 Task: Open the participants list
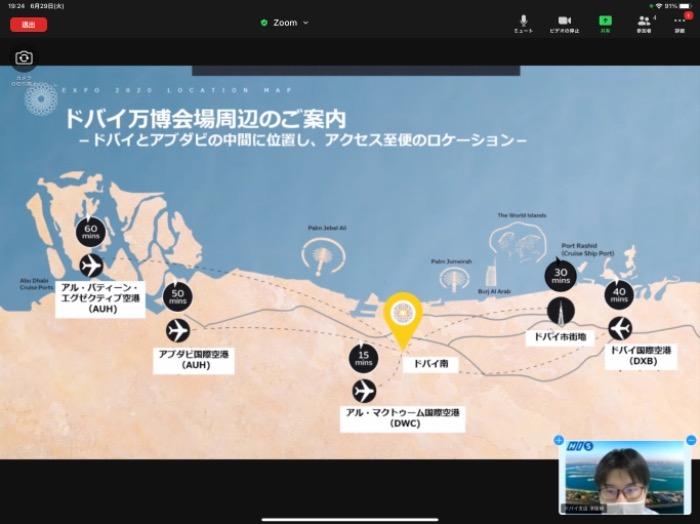pos(644,22)
